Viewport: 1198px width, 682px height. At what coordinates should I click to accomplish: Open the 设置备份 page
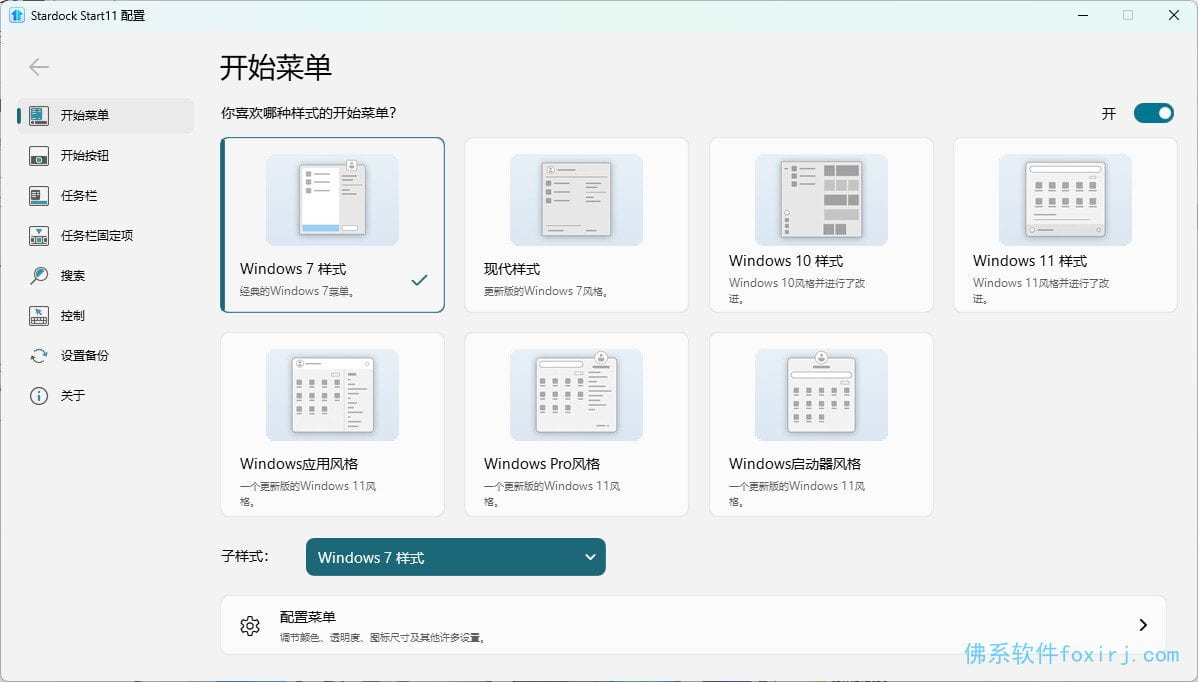tap(105, 356)
